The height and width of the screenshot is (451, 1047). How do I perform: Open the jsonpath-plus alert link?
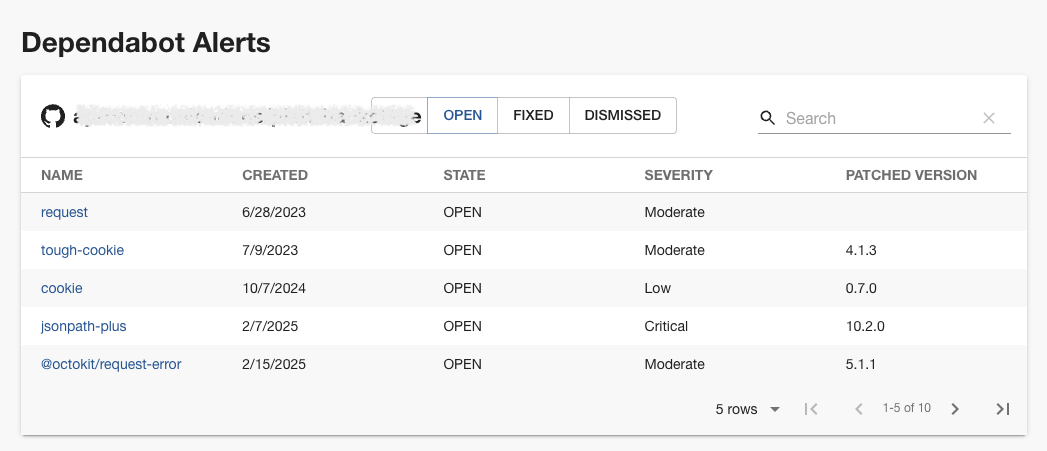point(83,326)
